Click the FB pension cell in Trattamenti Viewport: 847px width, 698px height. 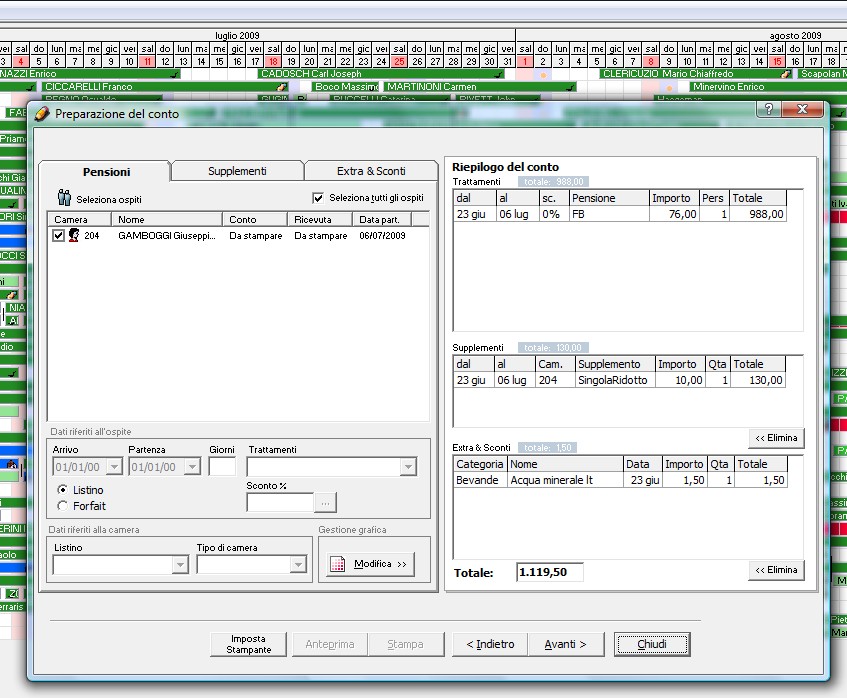click(609, 214)
